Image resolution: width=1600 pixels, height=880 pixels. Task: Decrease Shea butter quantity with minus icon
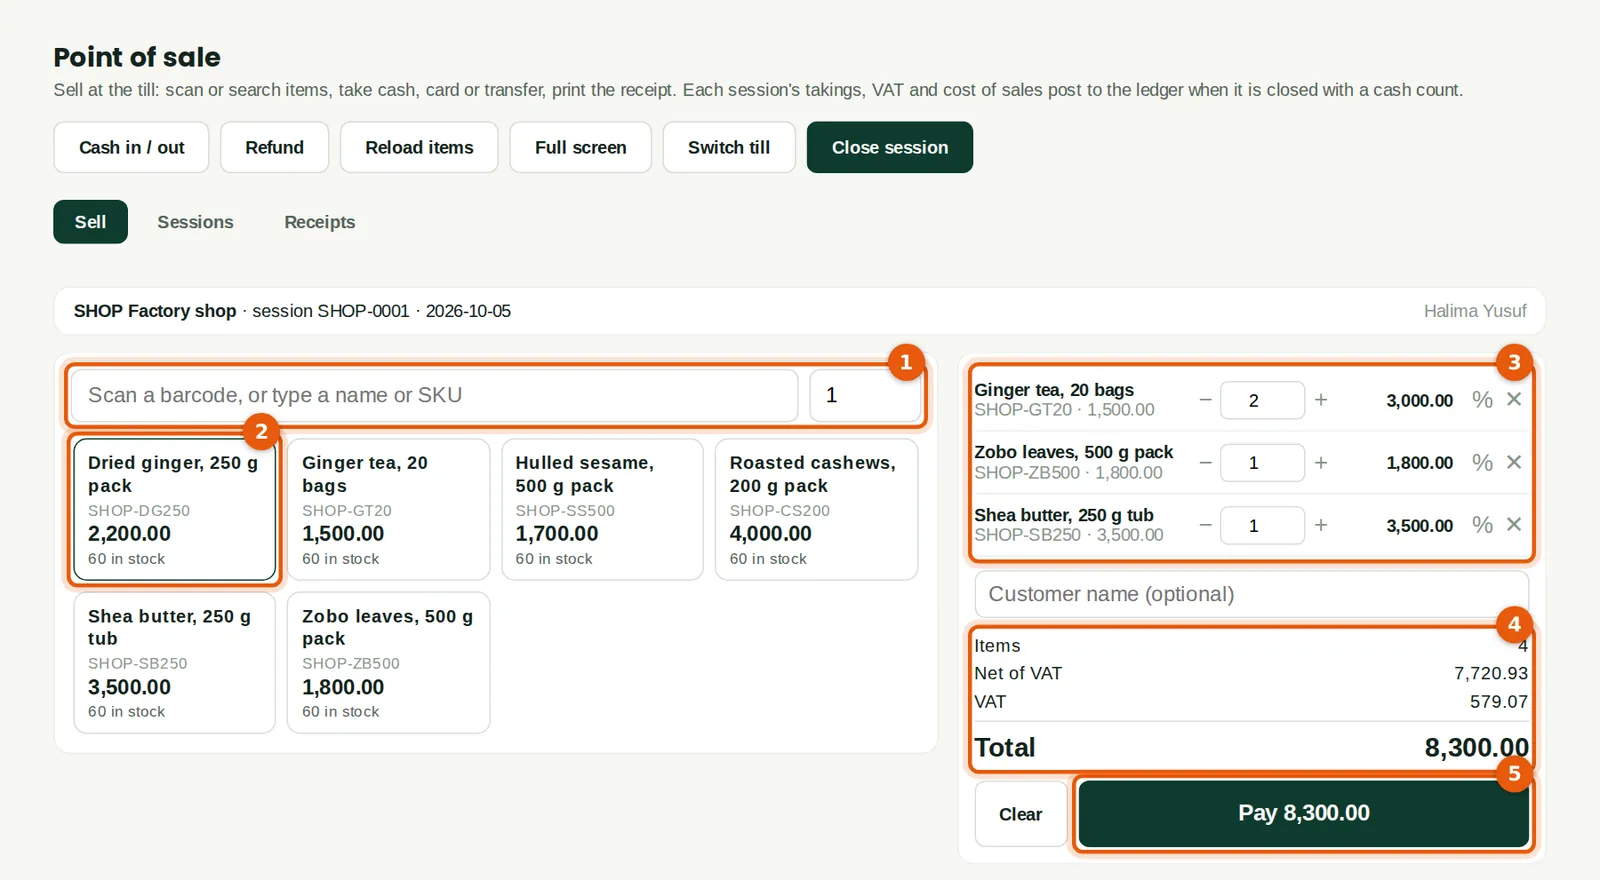click(x=1205, y=525)
